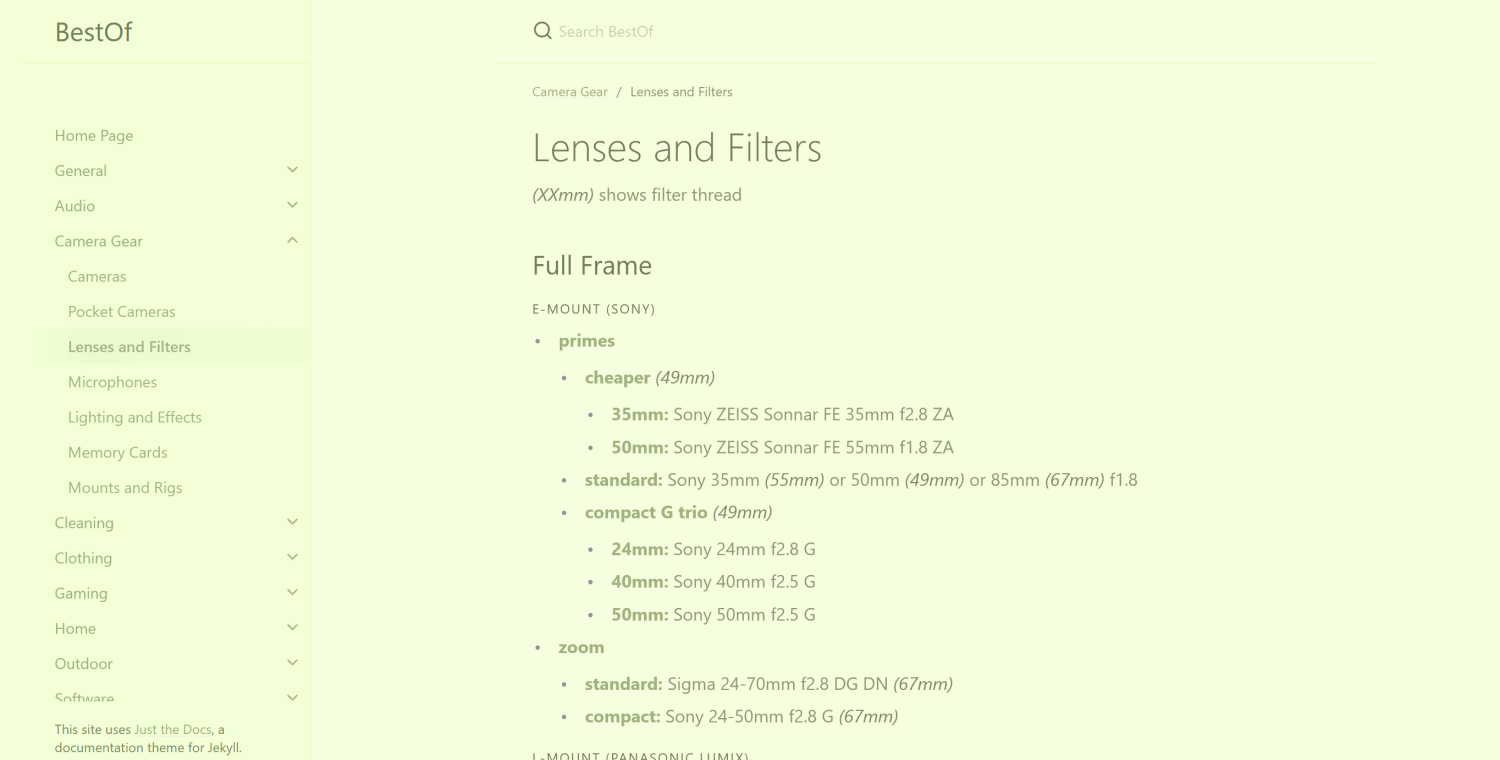Expand the Outdoor section chevron
Image resolution: width=1500 pixels, height=760 pixels.
point(292,663)
